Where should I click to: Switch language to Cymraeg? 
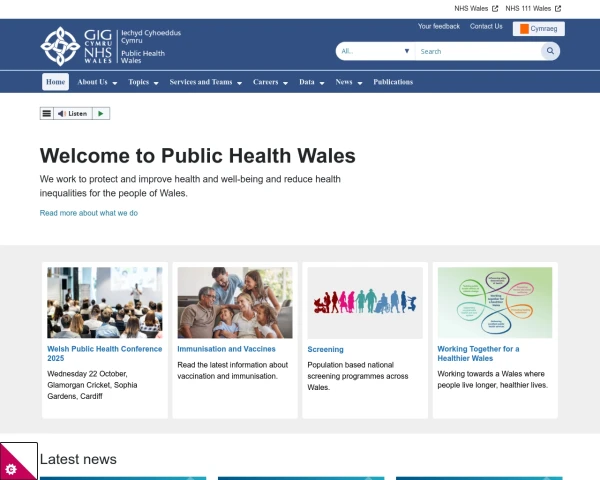click(x=538, y=29)
